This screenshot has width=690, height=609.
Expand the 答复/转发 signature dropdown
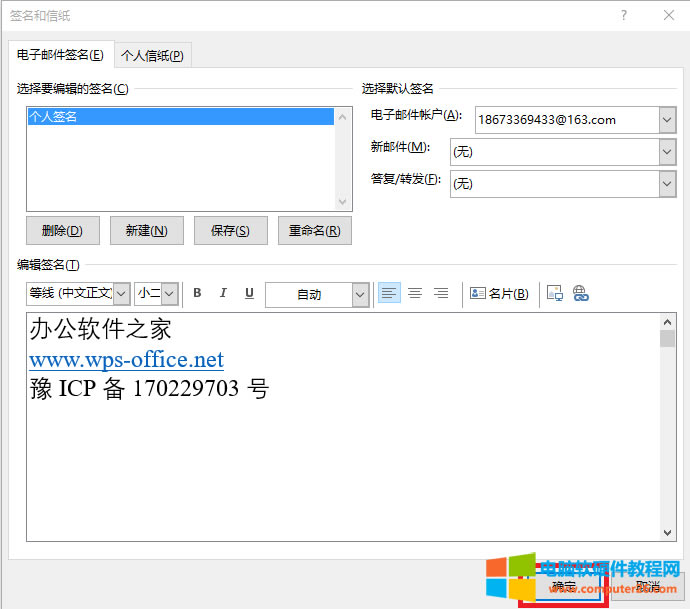point(667,183)
